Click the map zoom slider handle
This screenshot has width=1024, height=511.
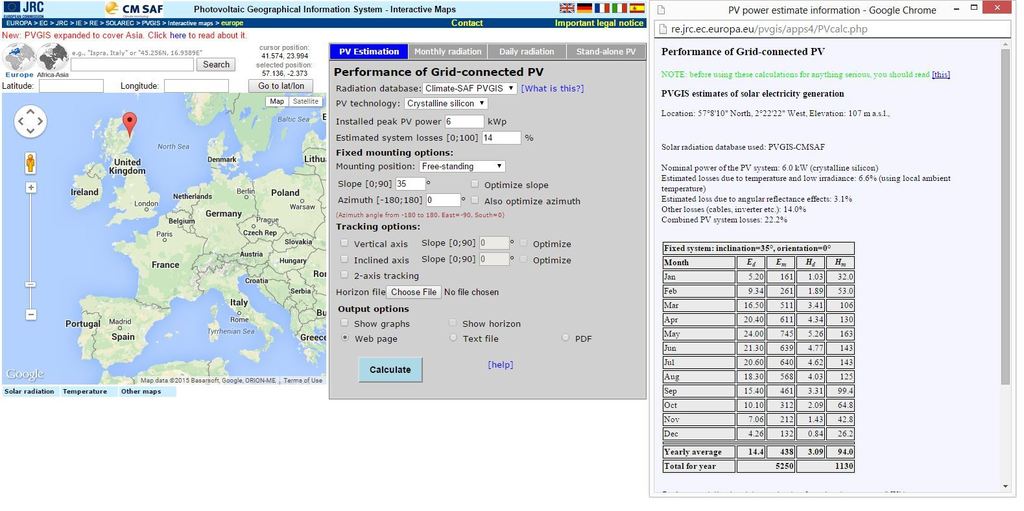coord(31,285)
